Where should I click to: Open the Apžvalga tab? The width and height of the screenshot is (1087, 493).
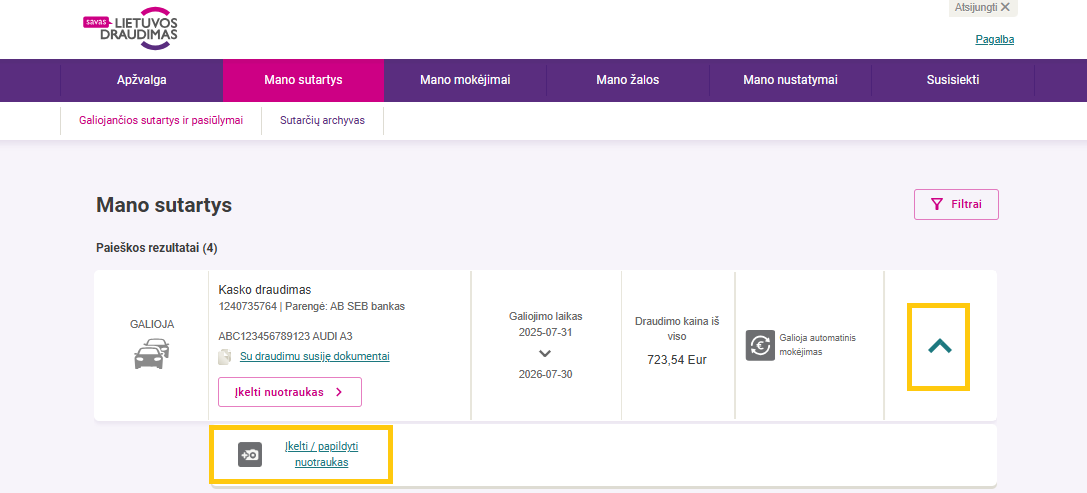141,80
